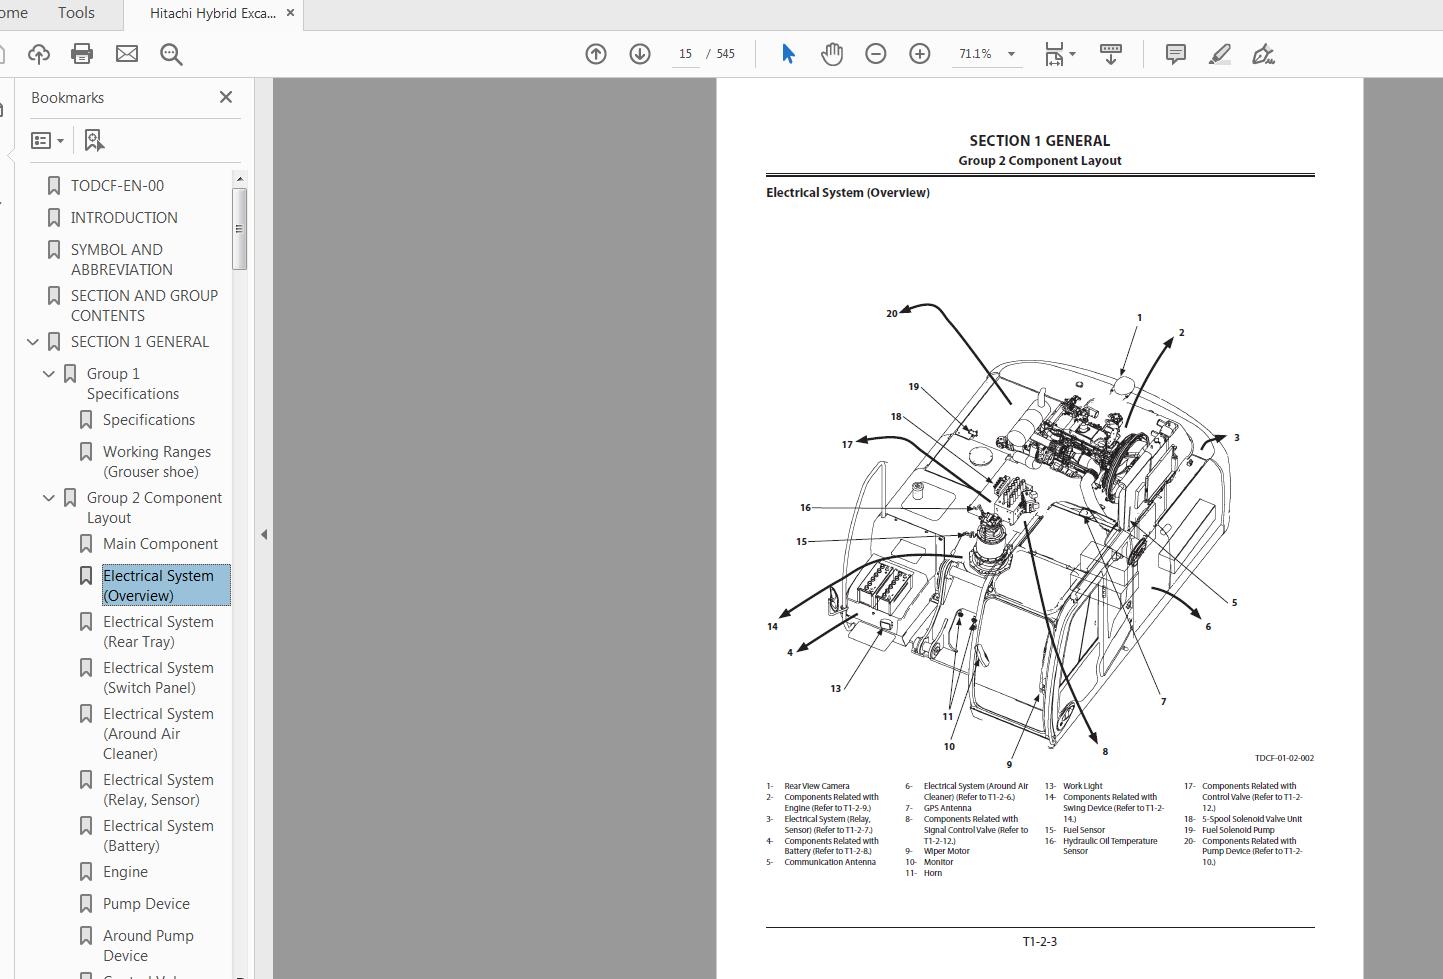Screen dimensions: 1443x979
Task: Select the Hand tool in the toolbar
Action: 832,54
